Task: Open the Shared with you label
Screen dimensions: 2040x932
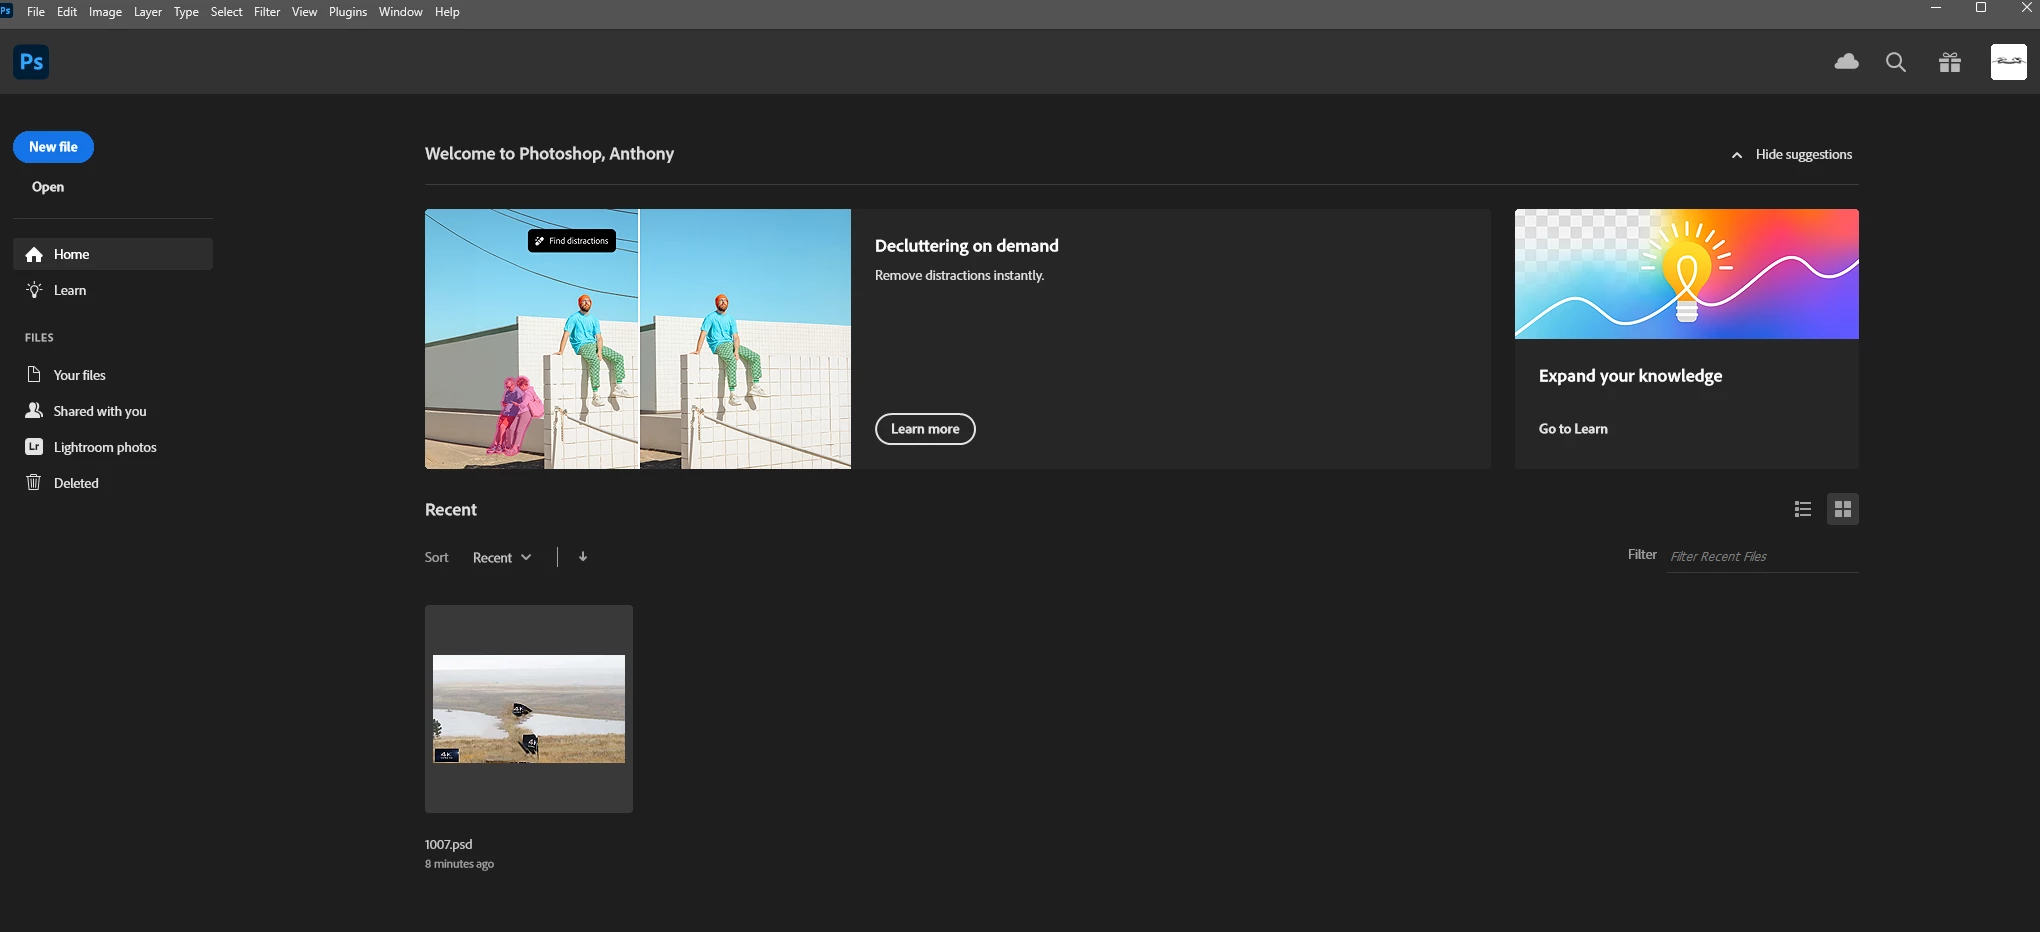Action: coord(100,411)
